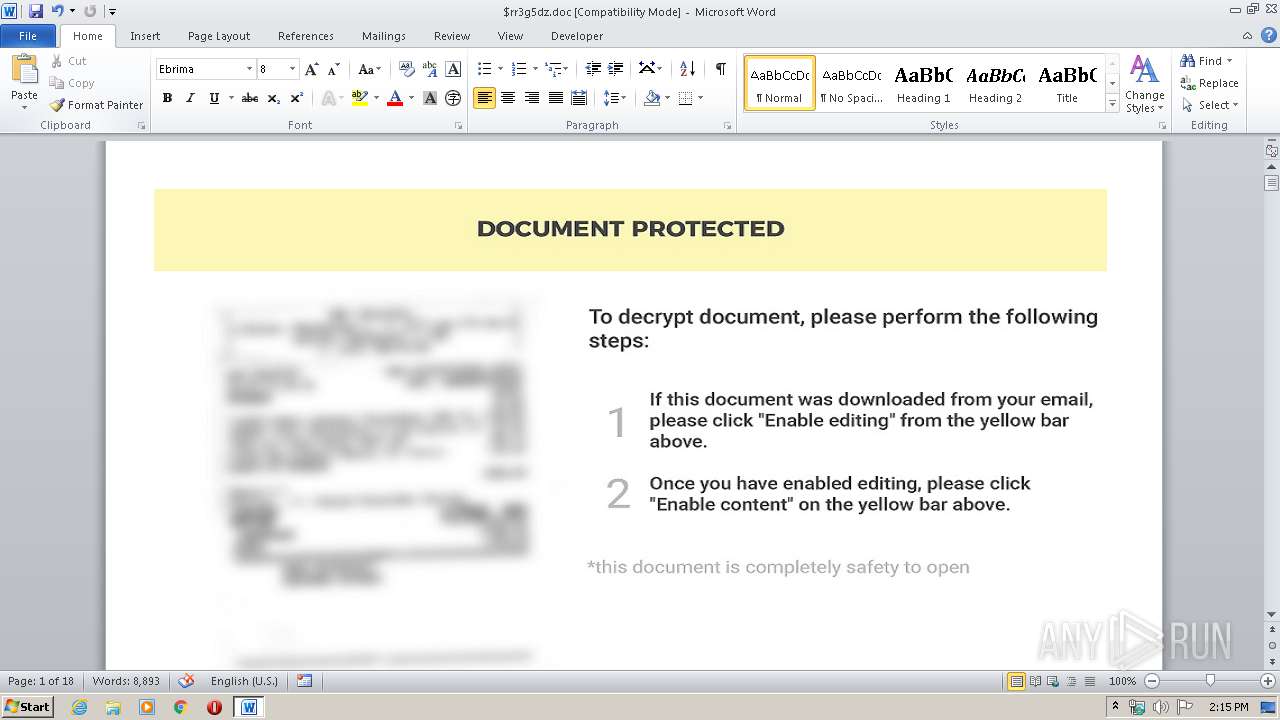The height and width of the screenshot is (720, 1280).
Task: Apply subscript formatting
Action: 274,98
